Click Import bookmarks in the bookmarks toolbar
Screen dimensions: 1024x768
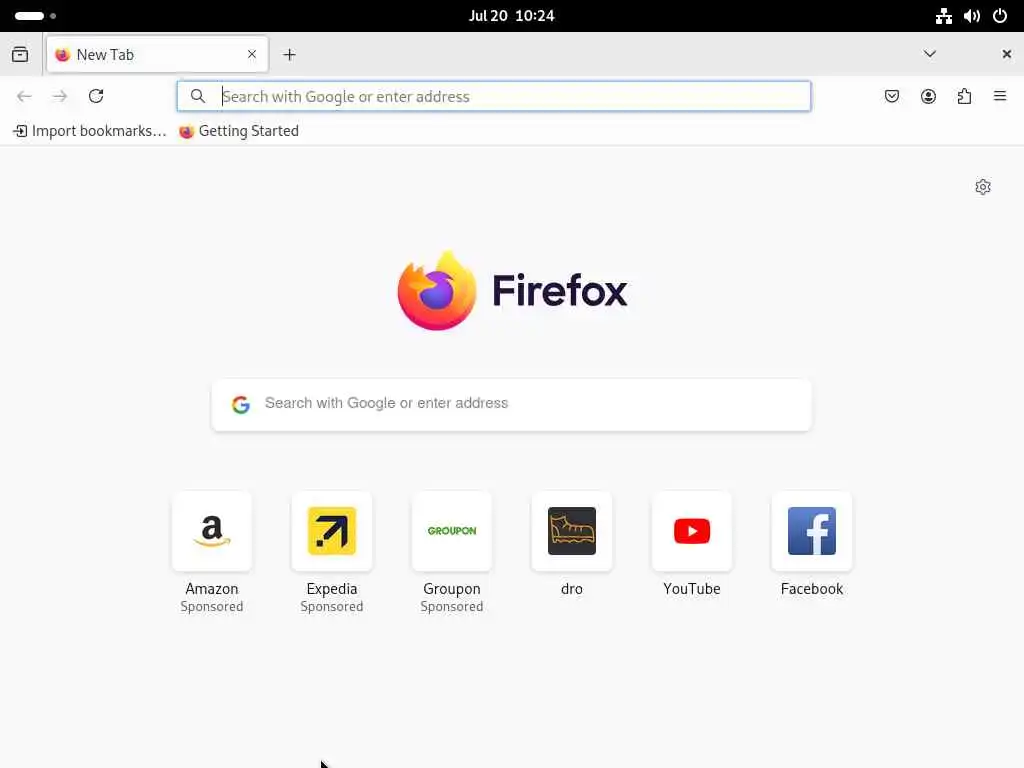pyautogui.click(x=90, y=131)
